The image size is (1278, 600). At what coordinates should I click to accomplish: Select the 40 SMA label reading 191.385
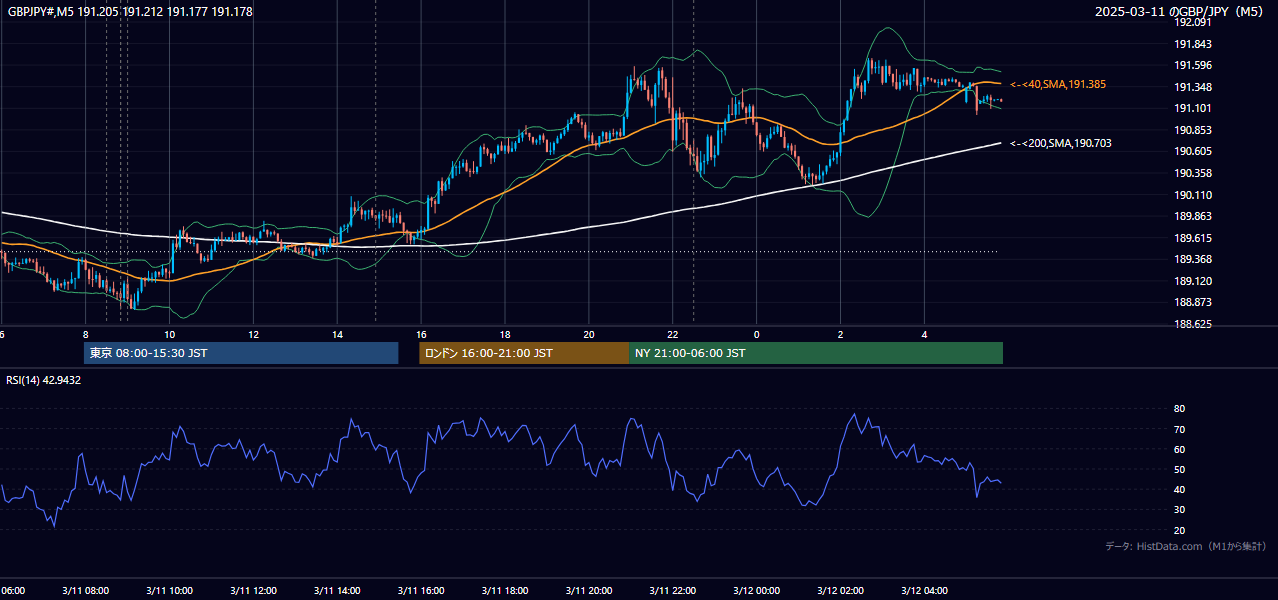pos(1058,85)
